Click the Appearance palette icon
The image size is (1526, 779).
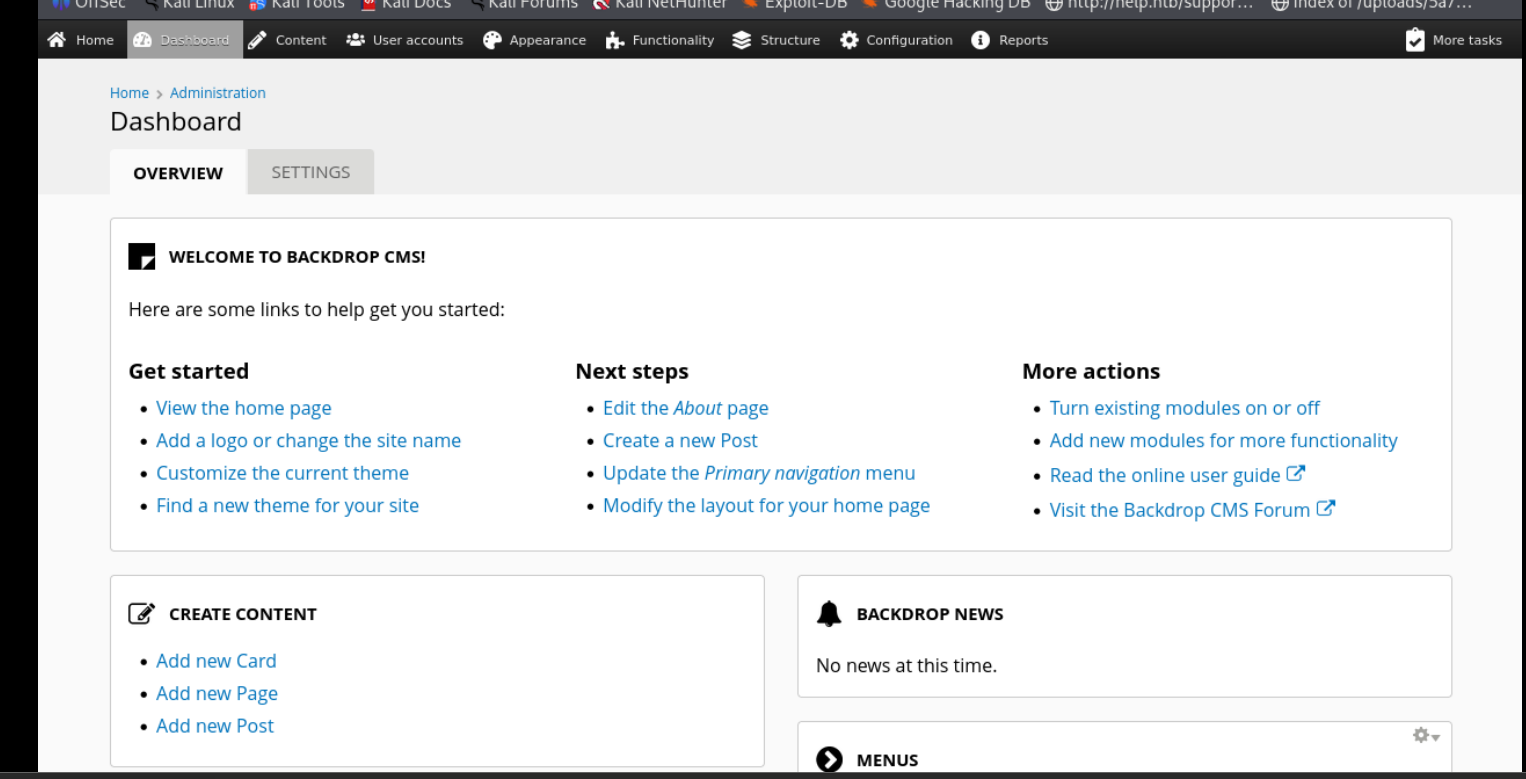click(x=492, y=40)
